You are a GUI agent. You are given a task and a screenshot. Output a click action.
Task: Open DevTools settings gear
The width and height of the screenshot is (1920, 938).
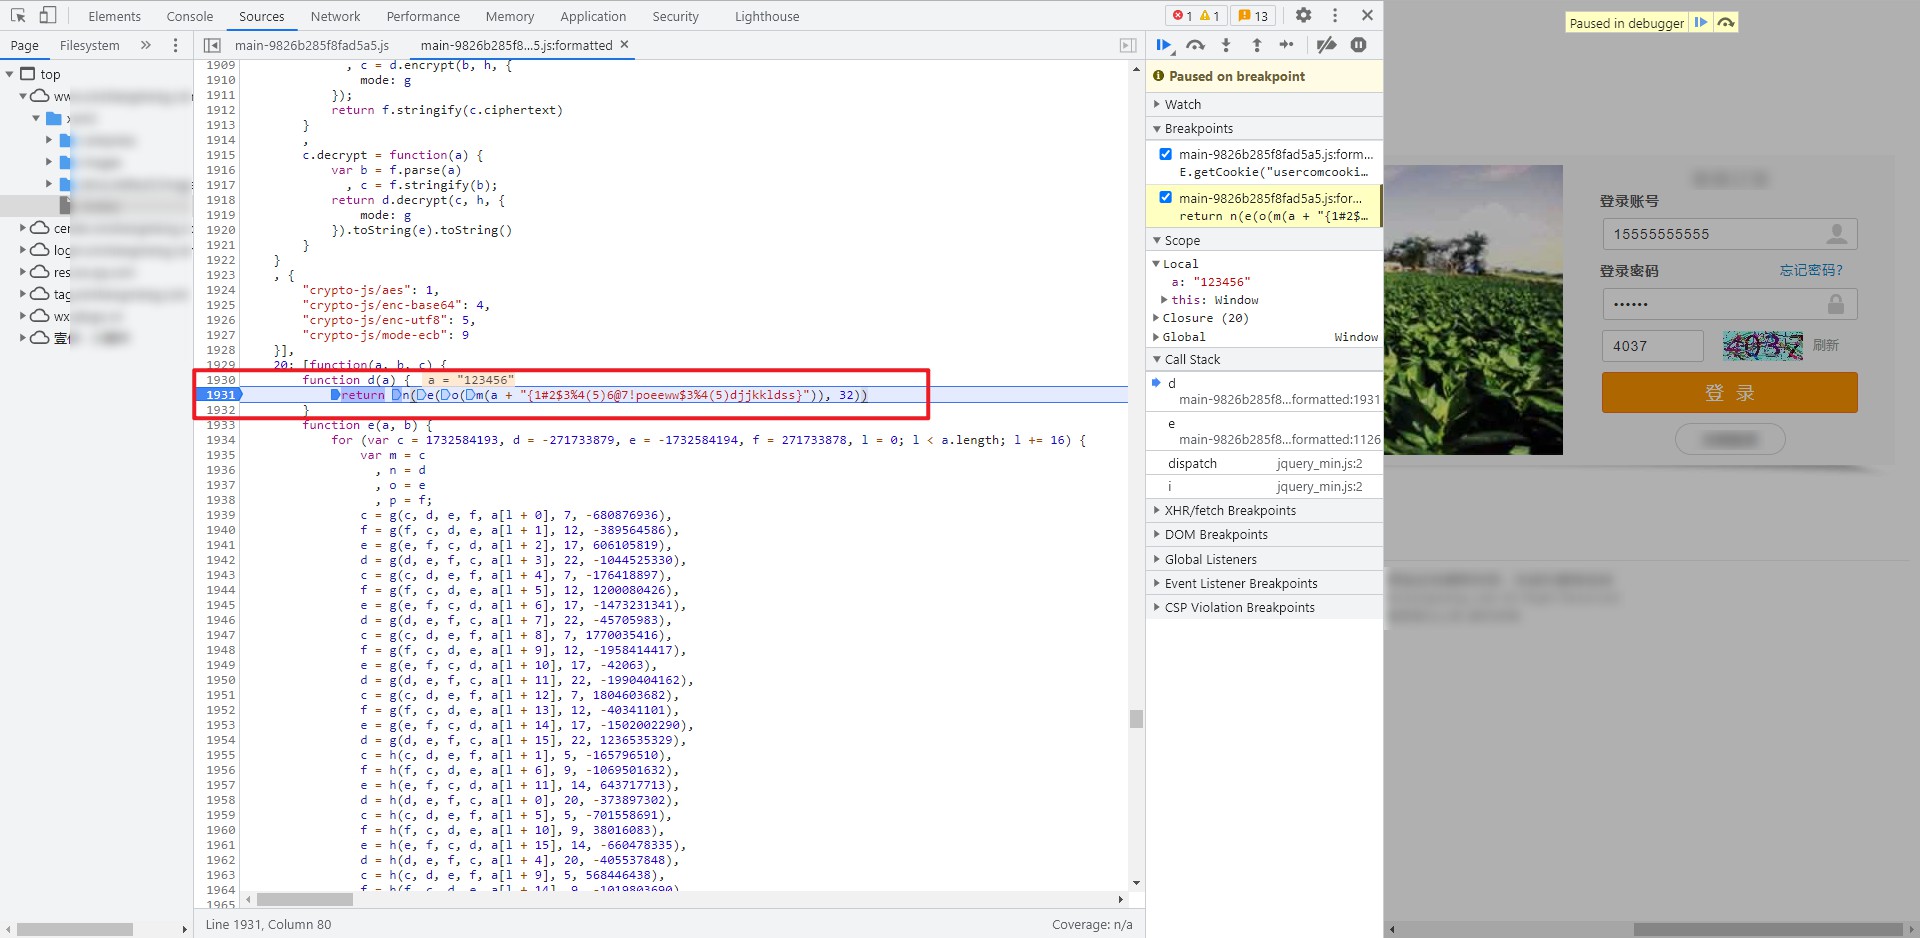pos(1303,15)
